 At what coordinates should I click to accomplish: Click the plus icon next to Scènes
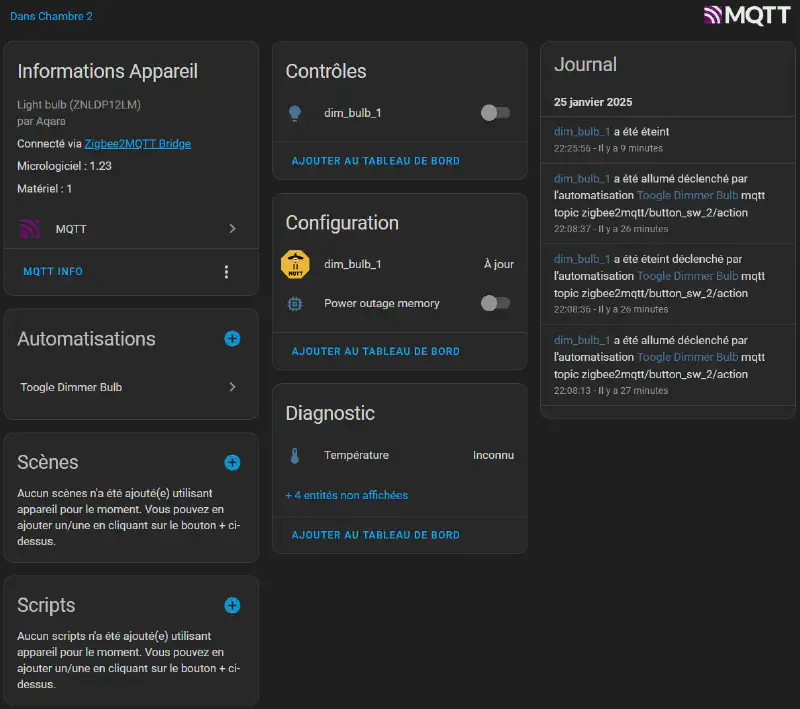(x=232, y=462)
